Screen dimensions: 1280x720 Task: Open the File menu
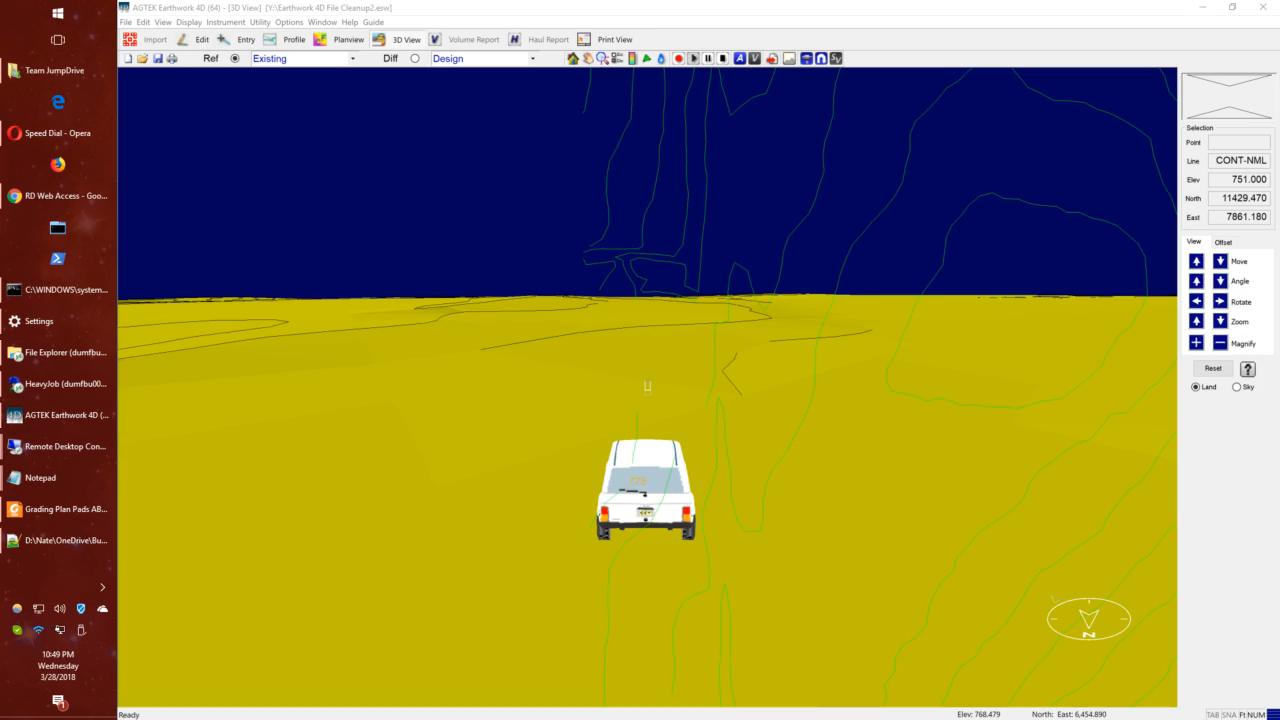[x=125, y=22]
